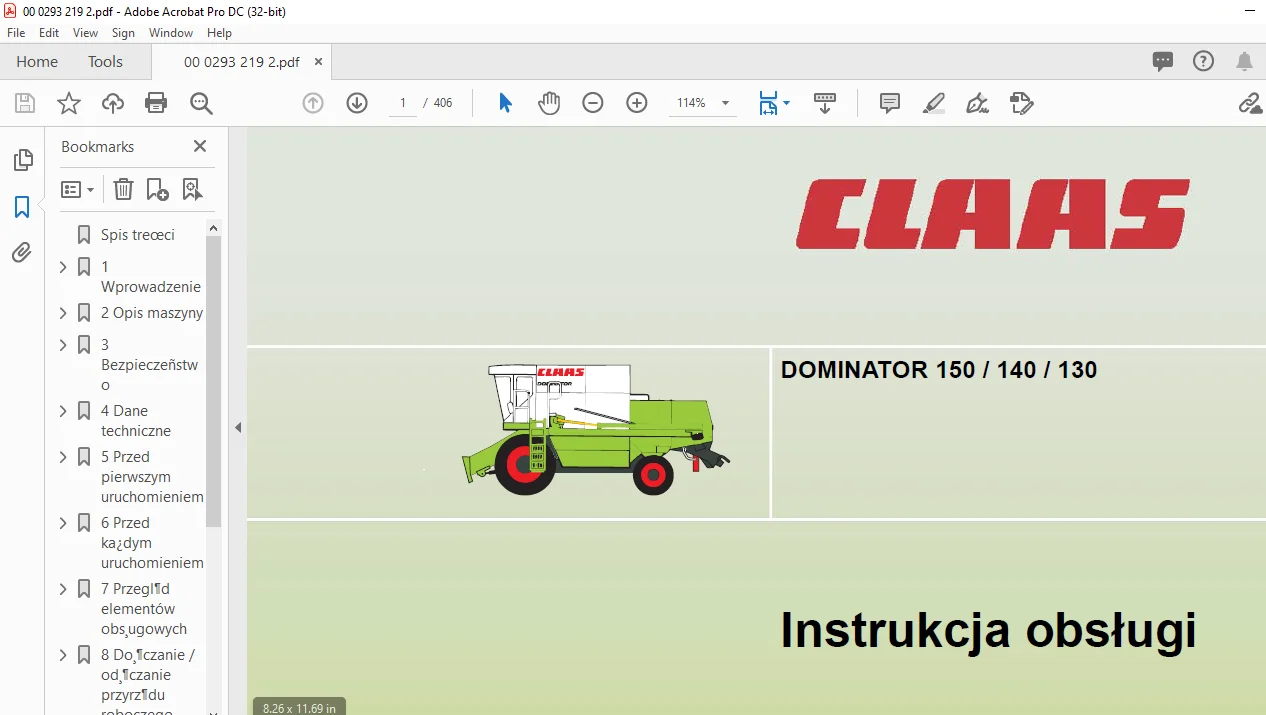This screenshot has height=715, width=1266.
Task: Click the scrolling mode keyboard icon
Action: (825, 103)
